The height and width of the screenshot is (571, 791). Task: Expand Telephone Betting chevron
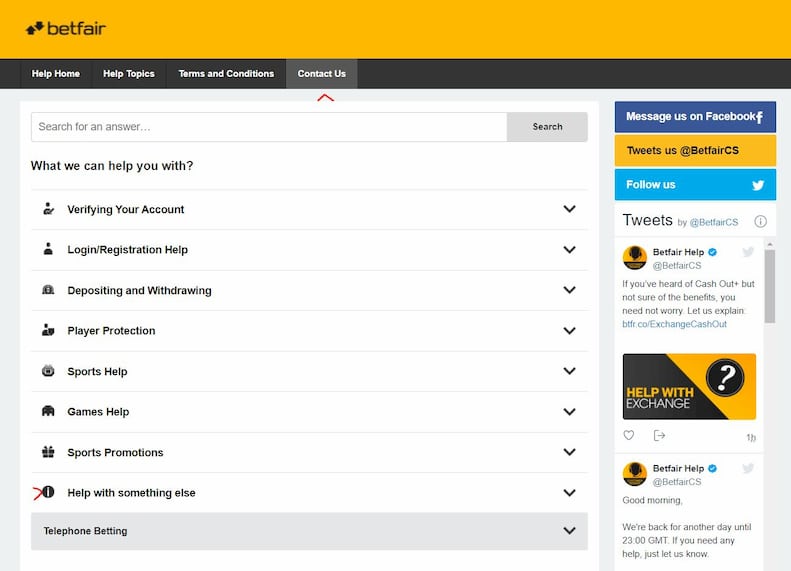coord(570,531)
